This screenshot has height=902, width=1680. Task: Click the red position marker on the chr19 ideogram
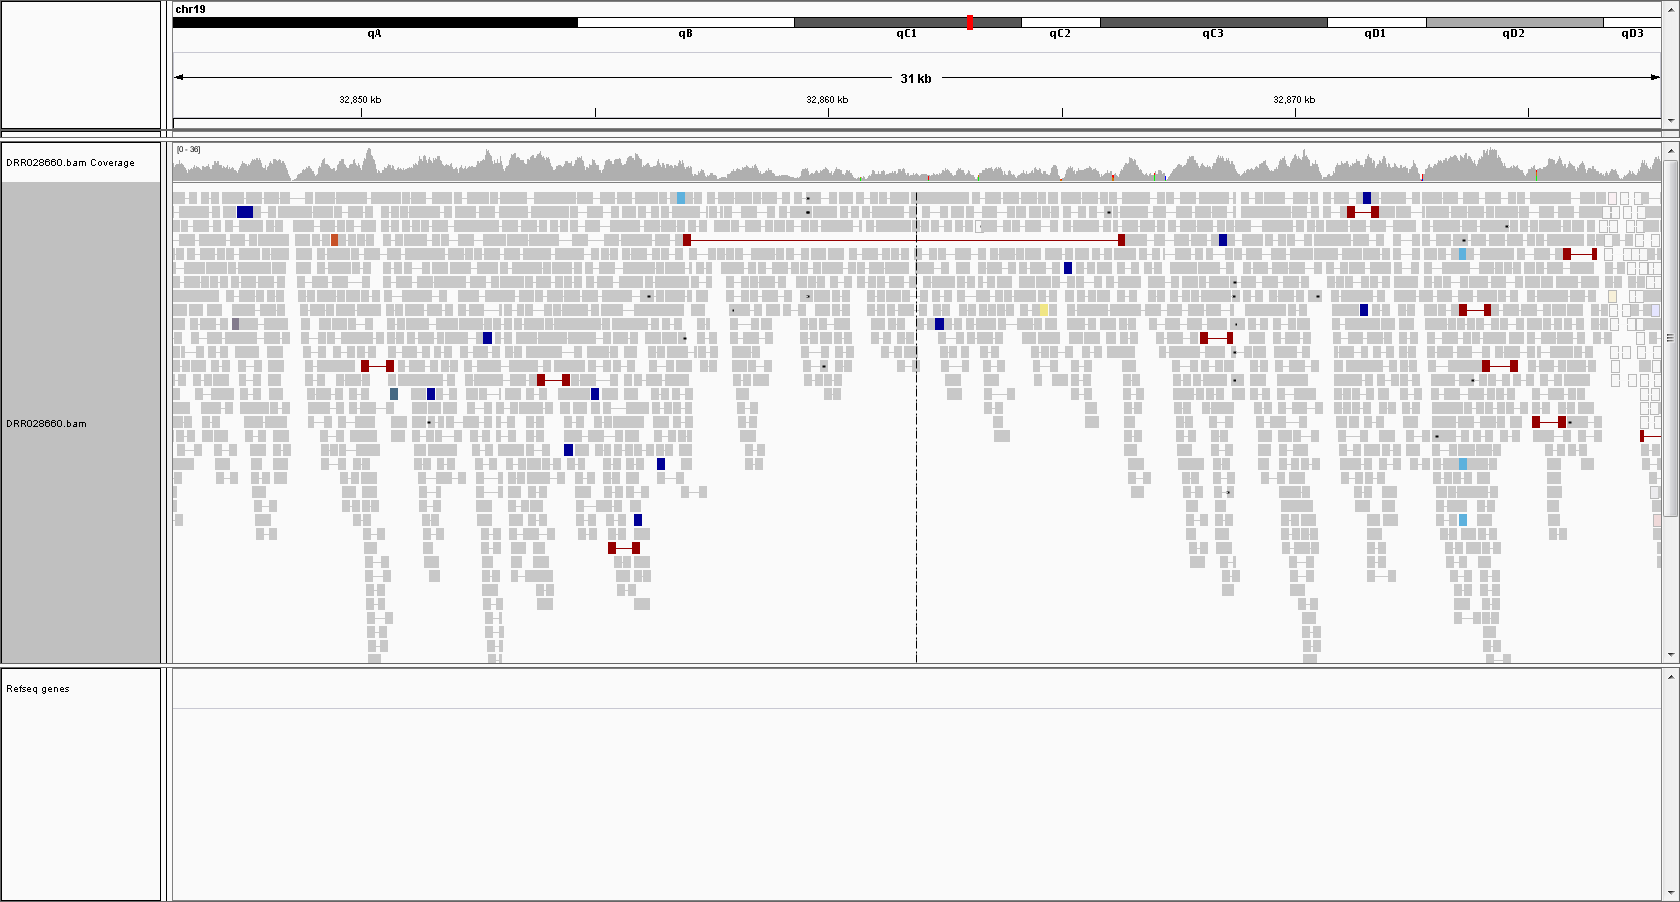click(970, 22)
